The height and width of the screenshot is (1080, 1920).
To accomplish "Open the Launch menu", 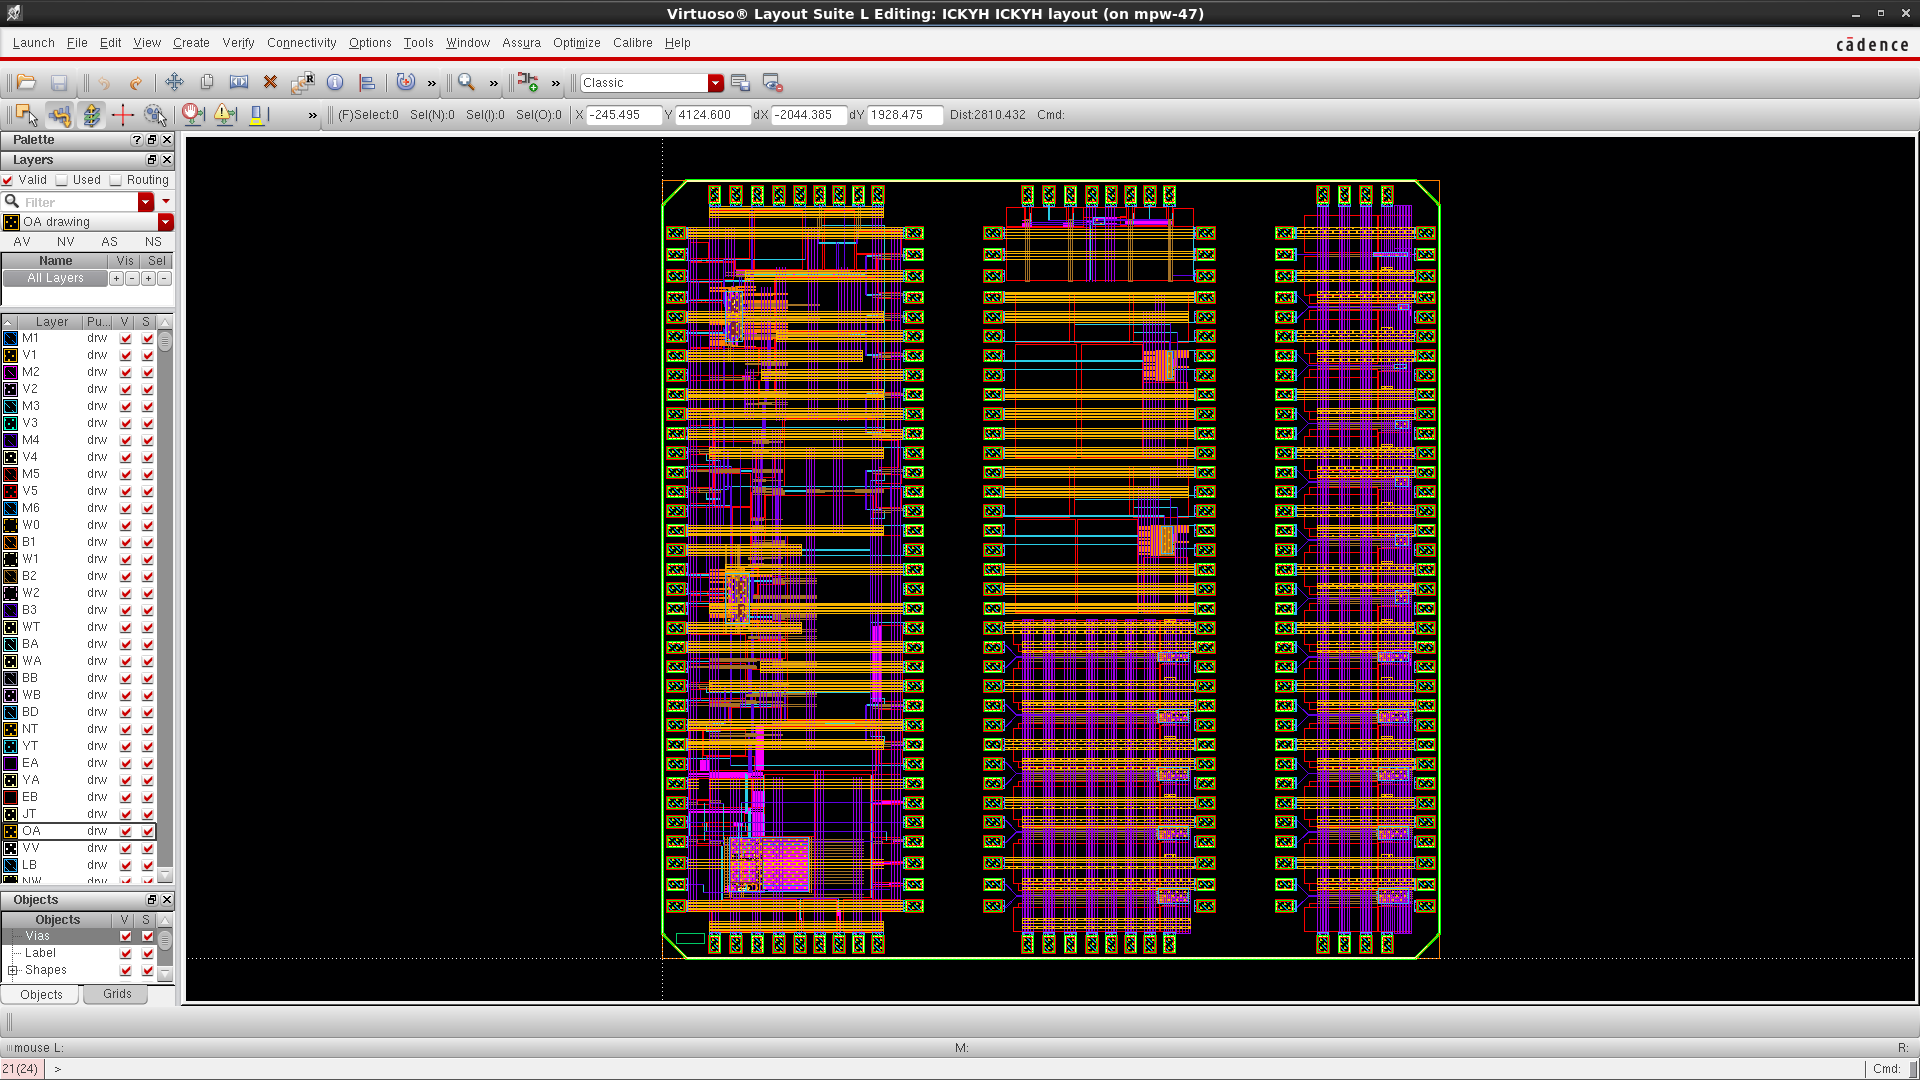I will coord(33,43).
